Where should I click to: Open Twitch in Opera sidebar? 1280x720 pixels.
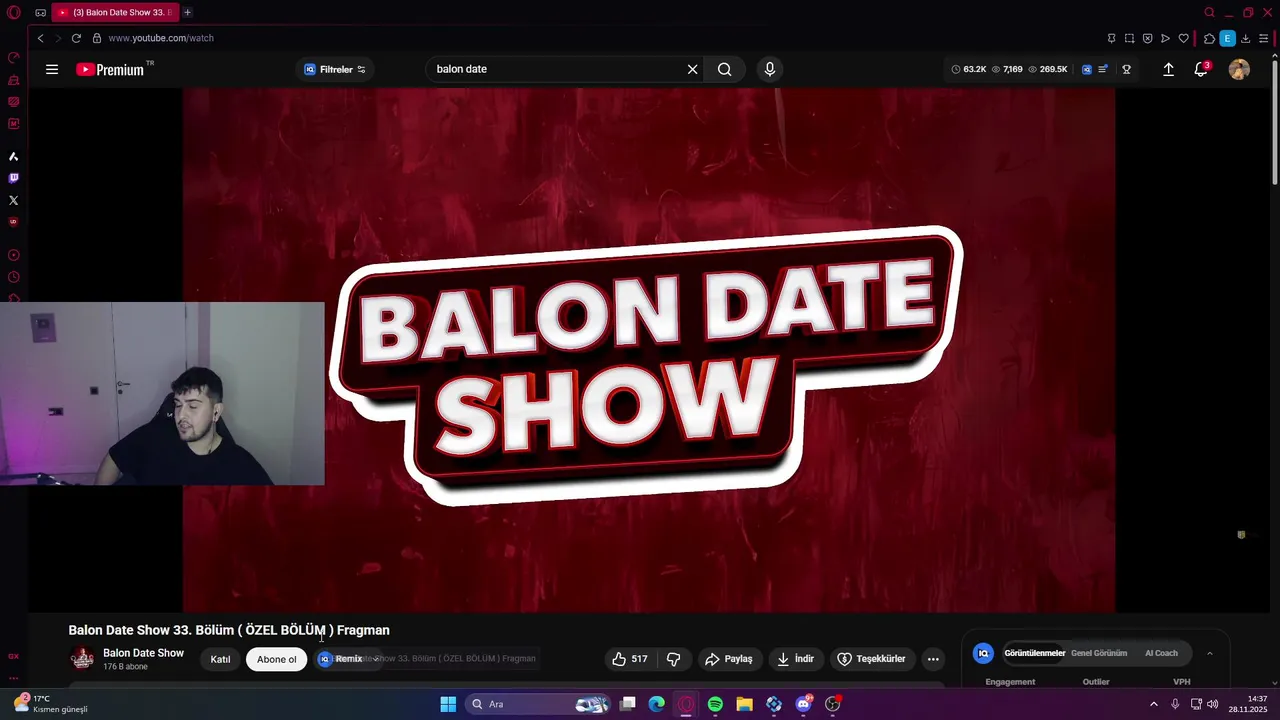[13, 178]
